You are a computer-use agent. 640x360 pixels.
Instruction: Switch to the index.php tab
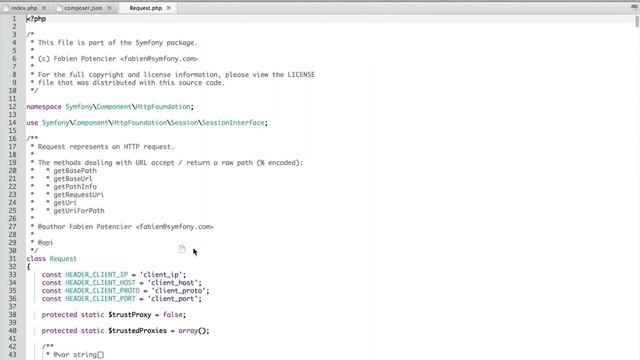(25, 8)
